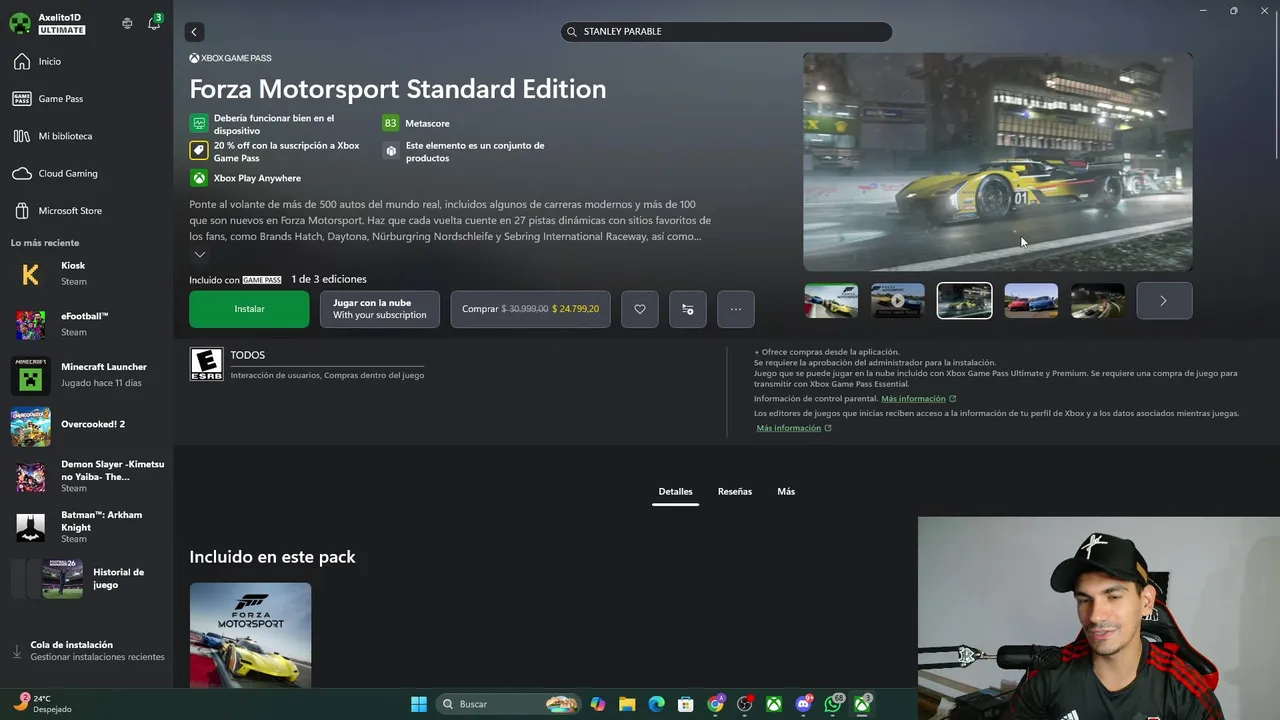Open Copilot from the taskbar
The width and height of the screenshot is (1280, 720).
coord(598,704)
